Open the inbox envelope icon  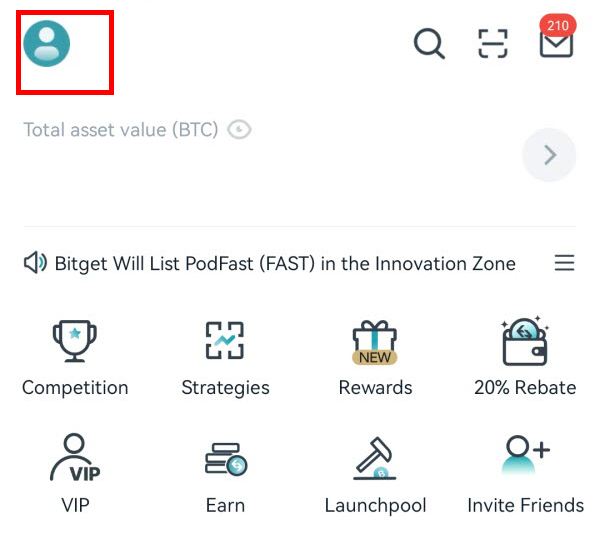coord(556,44)
